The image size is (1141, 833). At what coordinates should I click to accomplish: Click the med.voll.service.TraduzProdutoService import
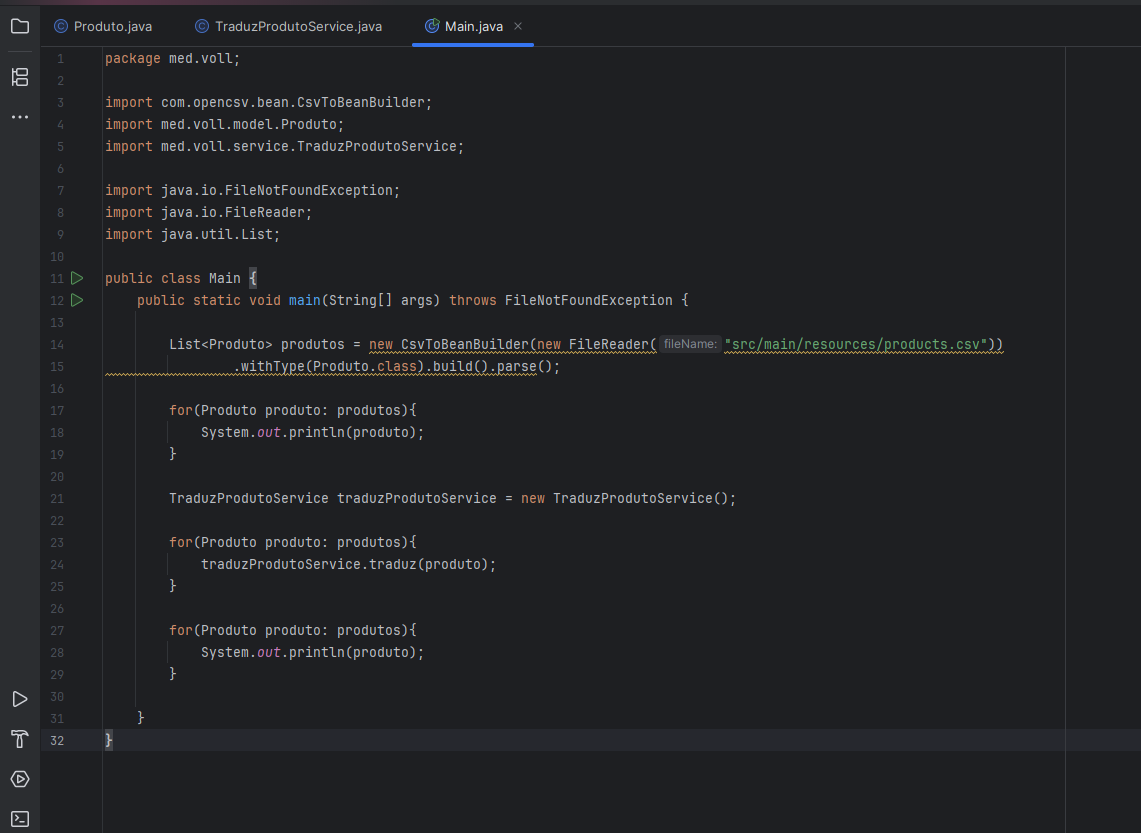tap(285, 146)
